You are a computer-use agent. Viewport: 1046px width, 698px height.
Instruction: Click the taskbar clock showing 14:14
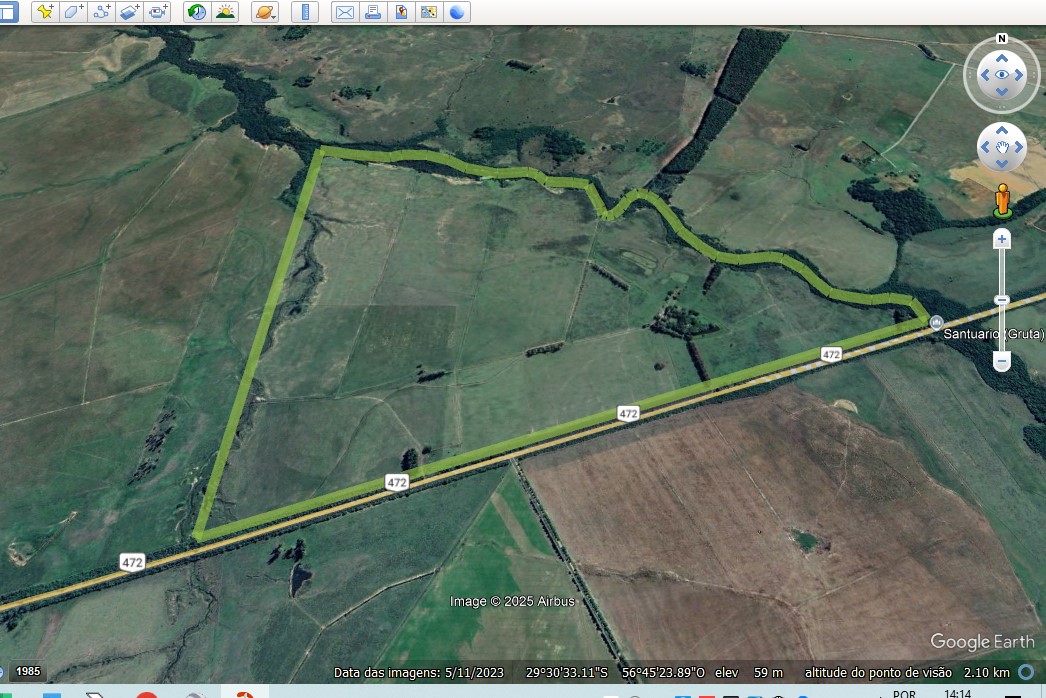pyautogui.click(x=957, y=693)
